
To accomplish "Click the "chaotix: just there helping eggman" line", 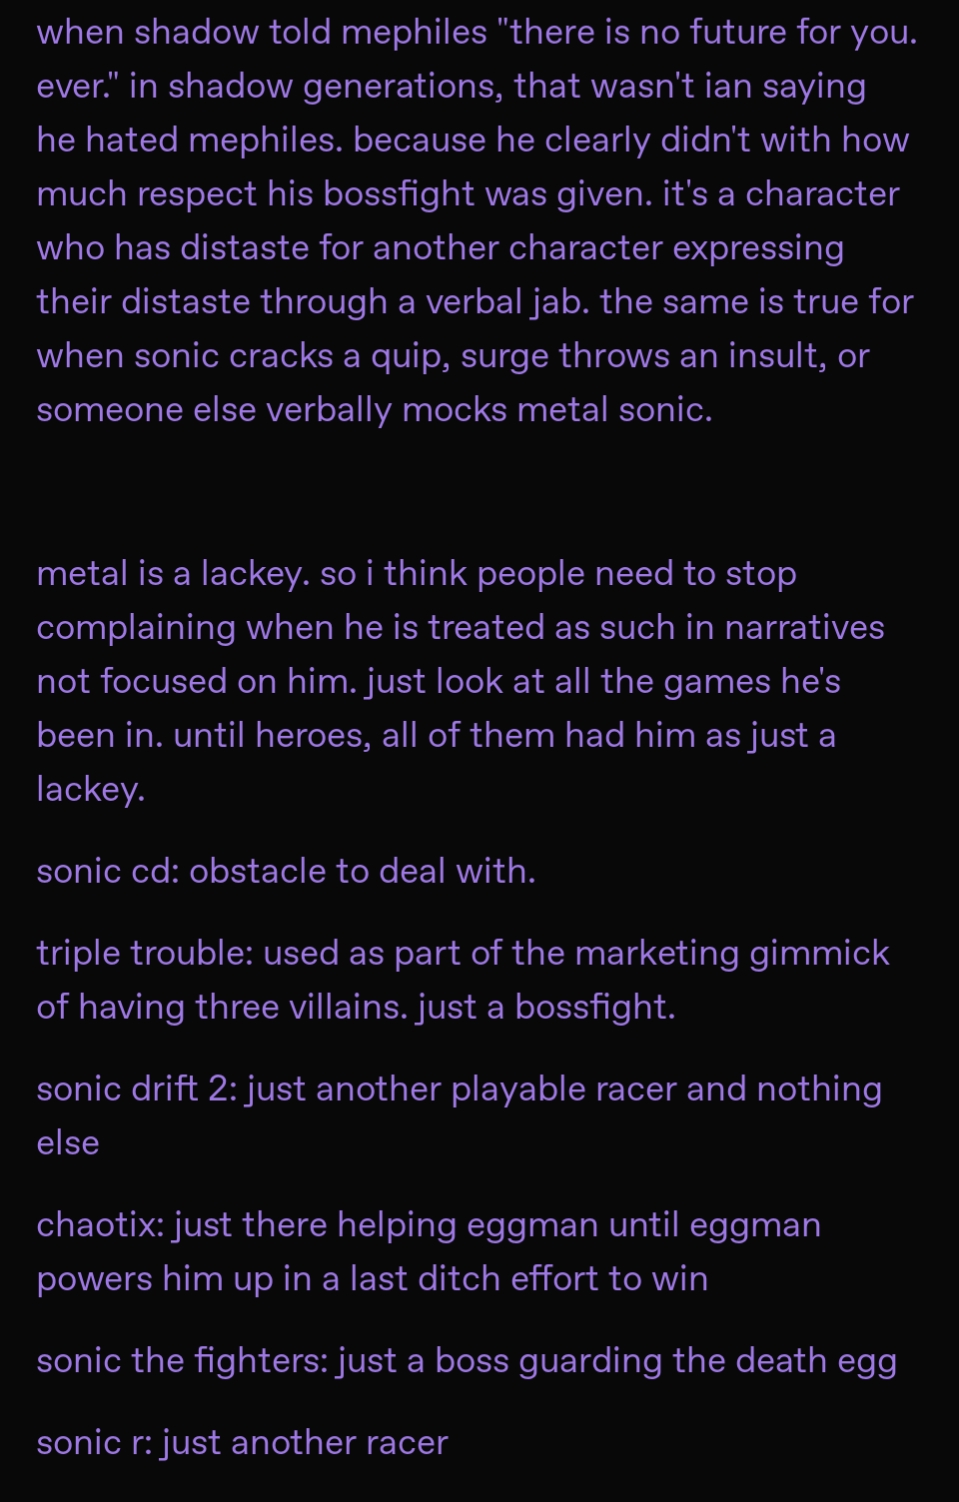I will [x=428, y=1226].
